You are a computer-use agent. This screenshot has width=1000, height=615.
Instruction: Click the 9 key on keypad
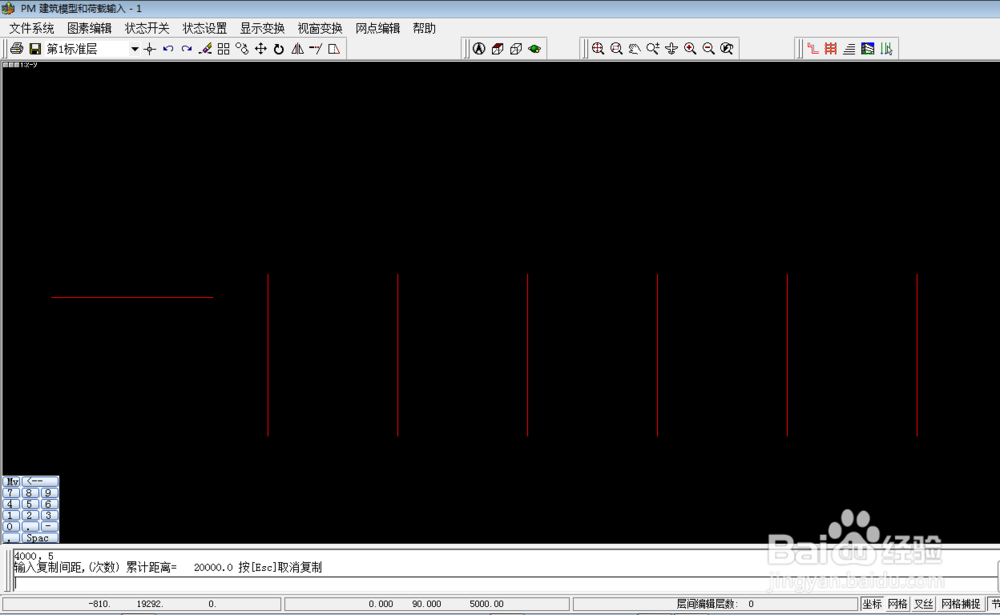(x=48, y=493)
